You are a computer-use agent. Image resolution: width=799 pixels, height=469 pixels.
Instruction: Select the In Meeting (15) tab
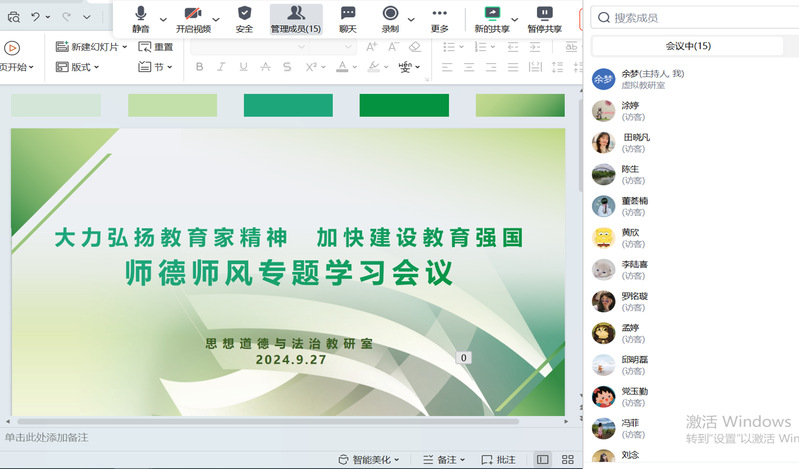tap(688, 46)
